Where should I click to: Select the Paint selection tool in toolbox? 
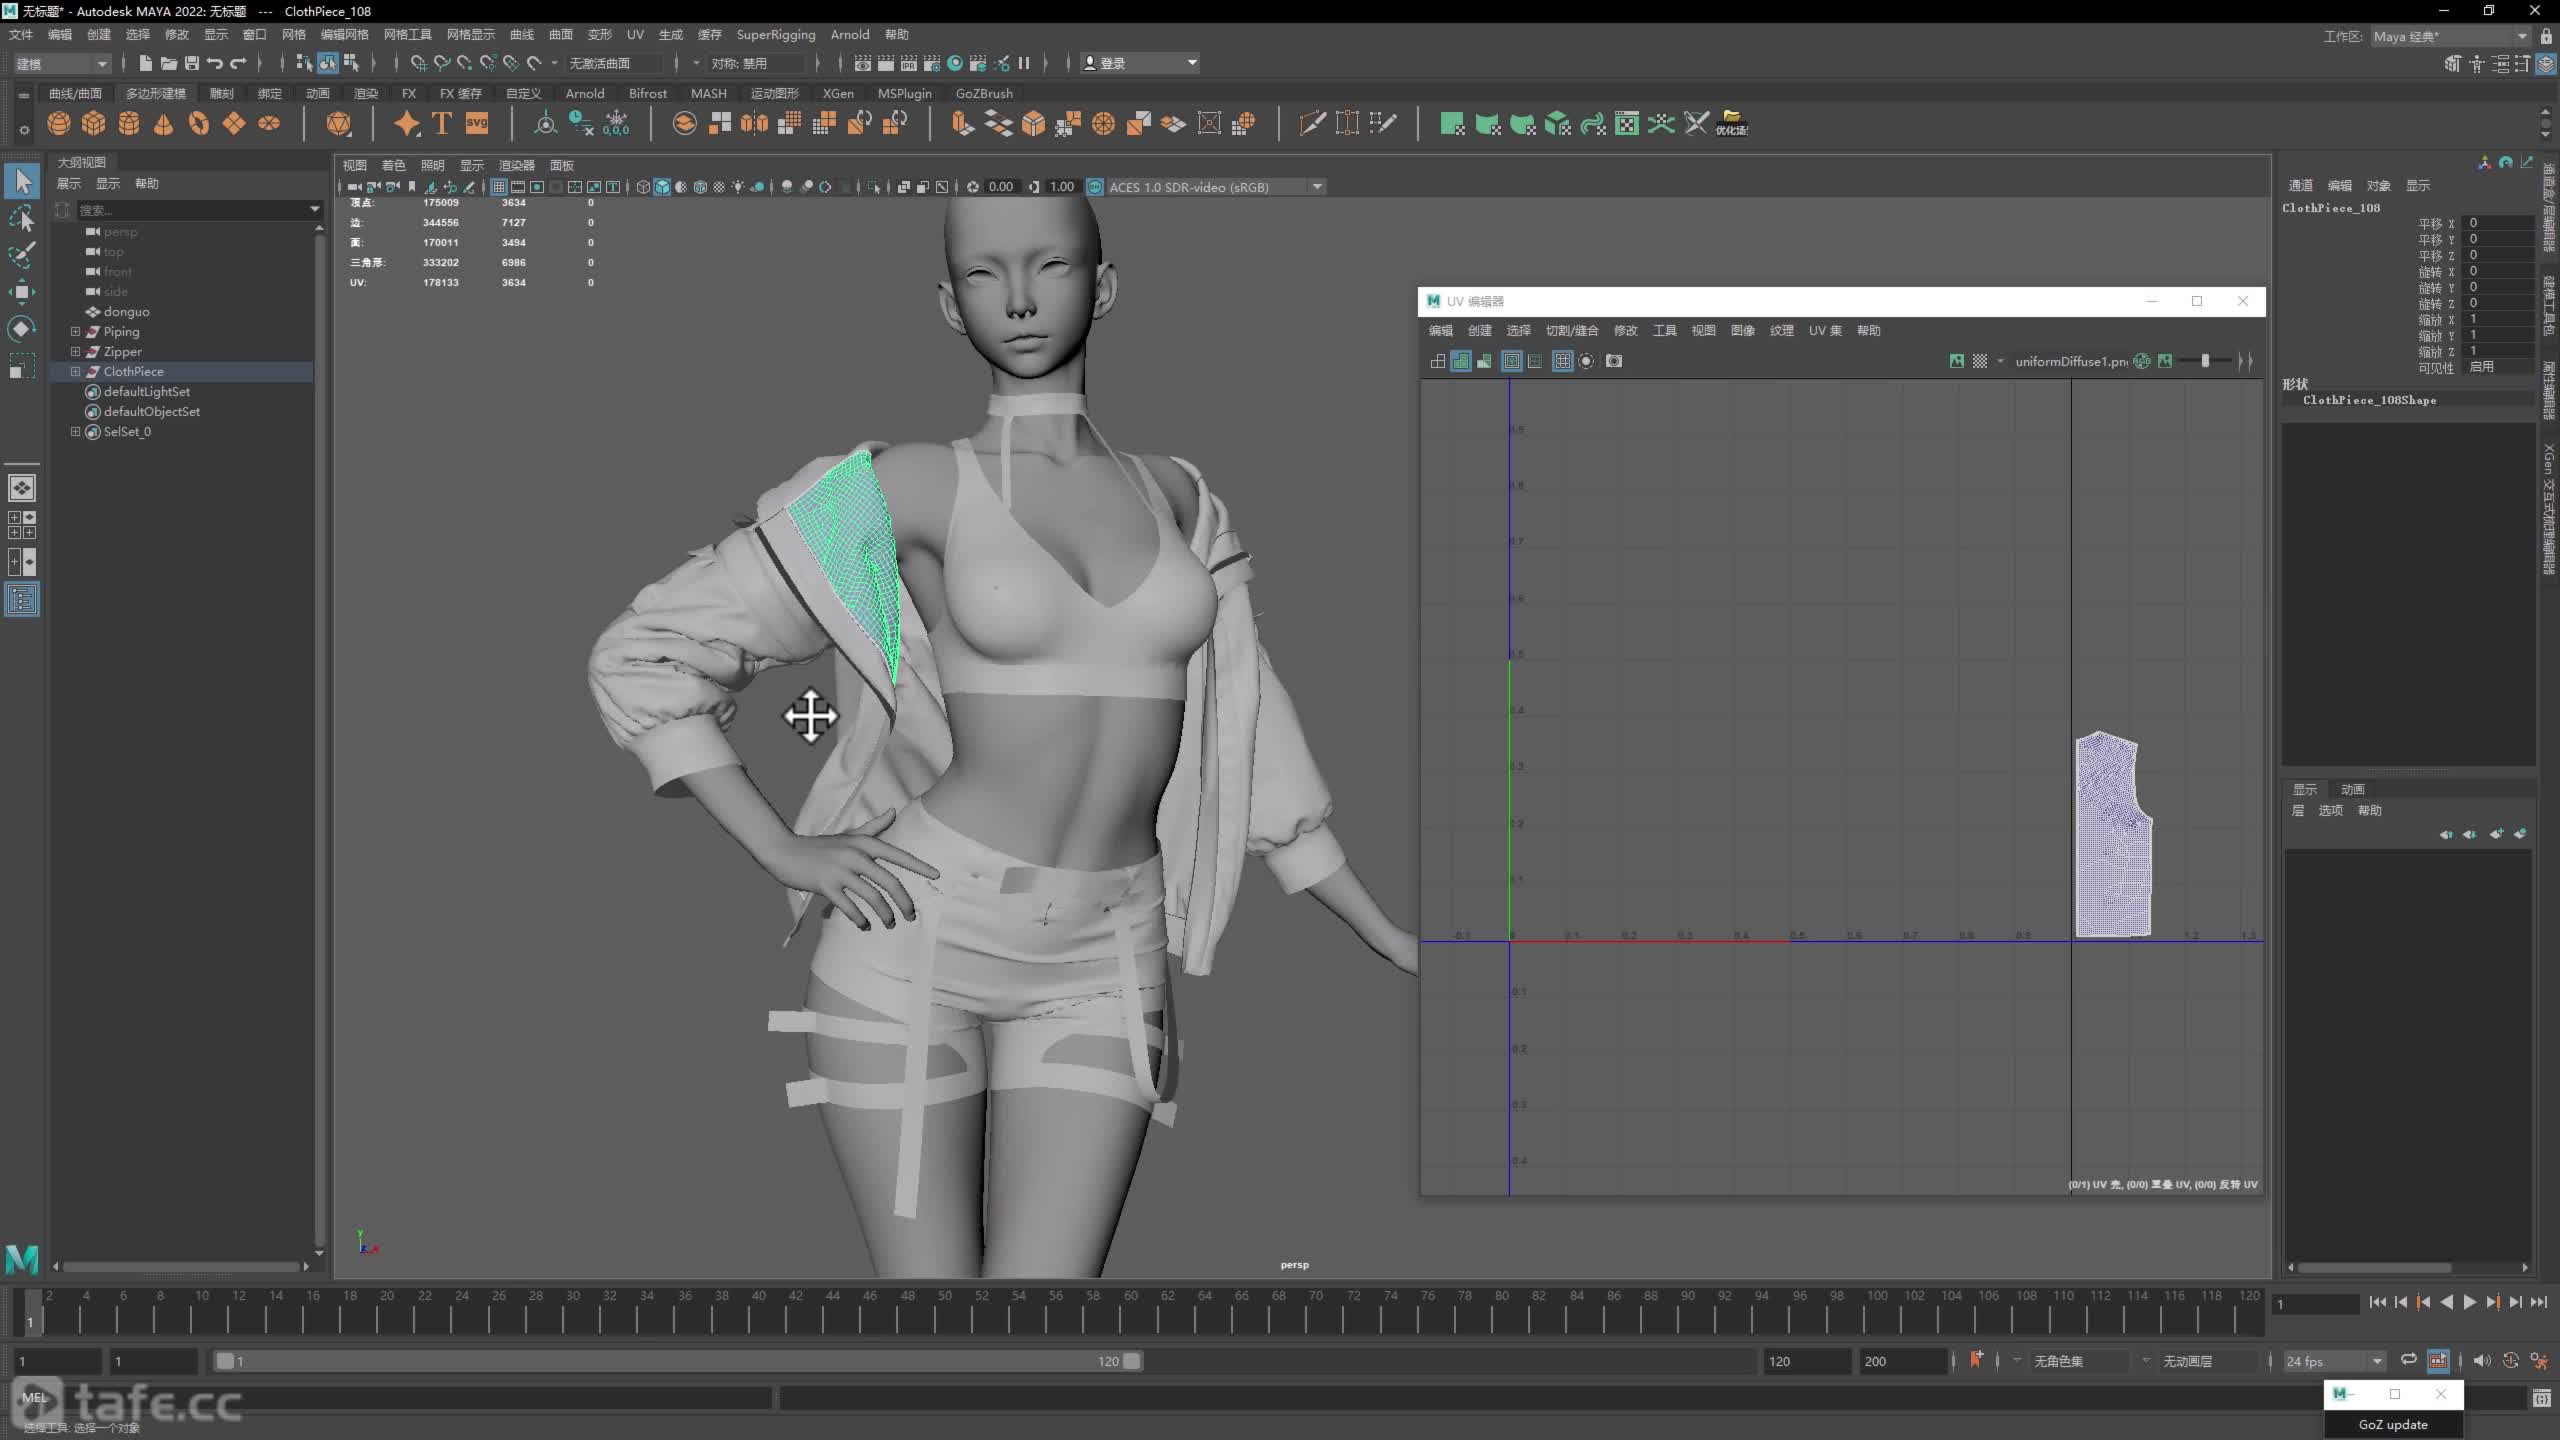21,255
